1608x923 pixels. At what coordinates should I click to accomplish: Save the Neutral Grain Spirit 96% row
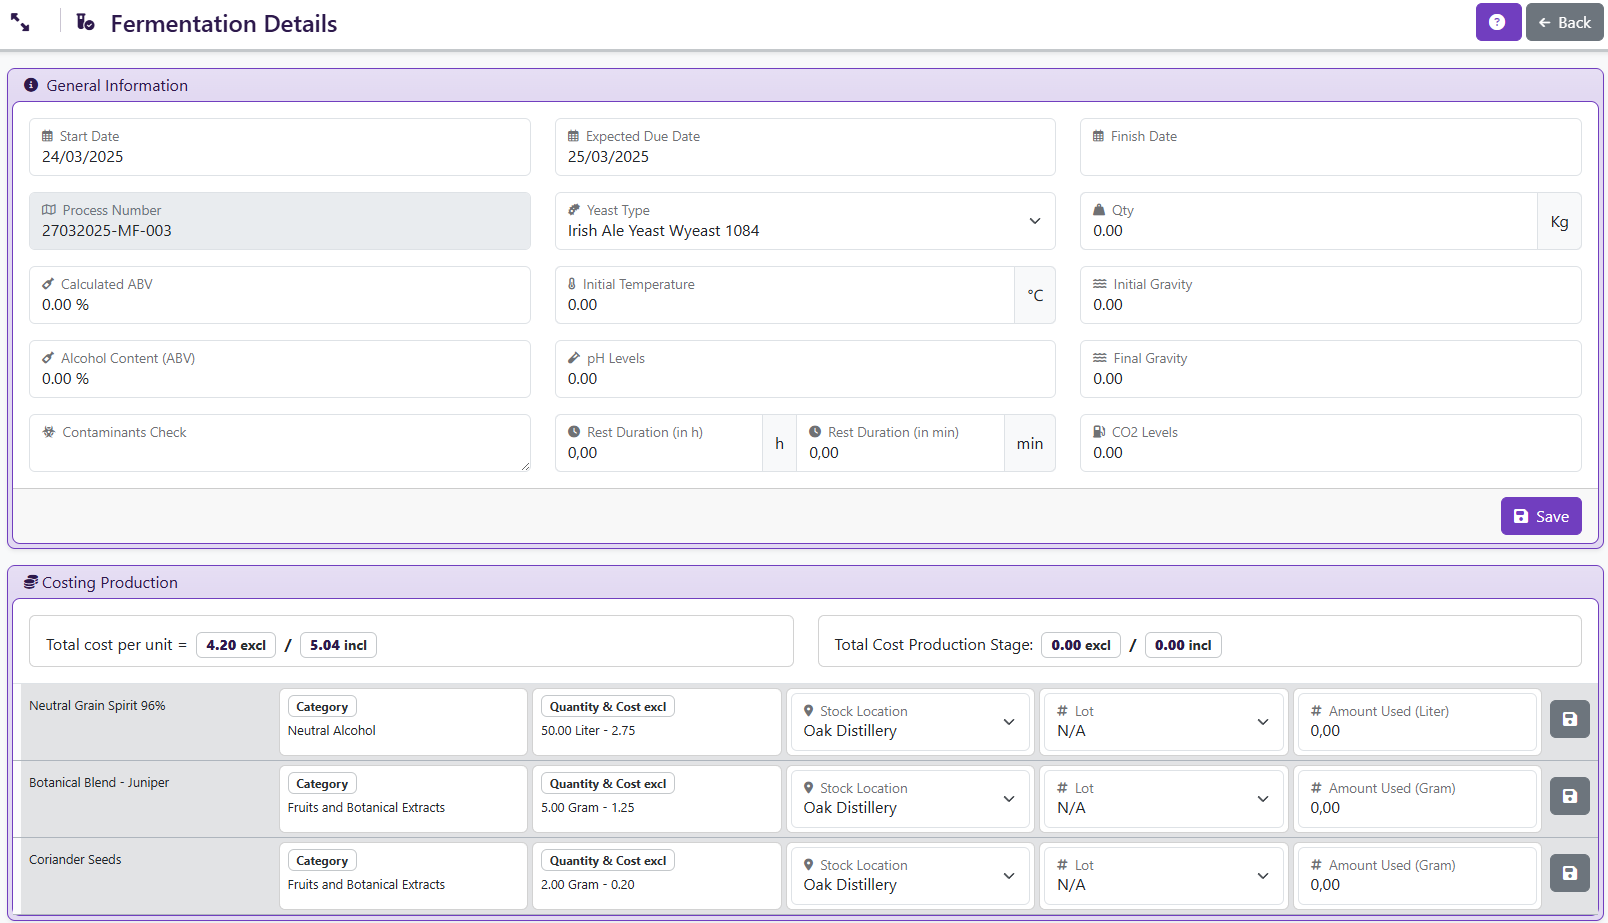[x=1569, y=719]
